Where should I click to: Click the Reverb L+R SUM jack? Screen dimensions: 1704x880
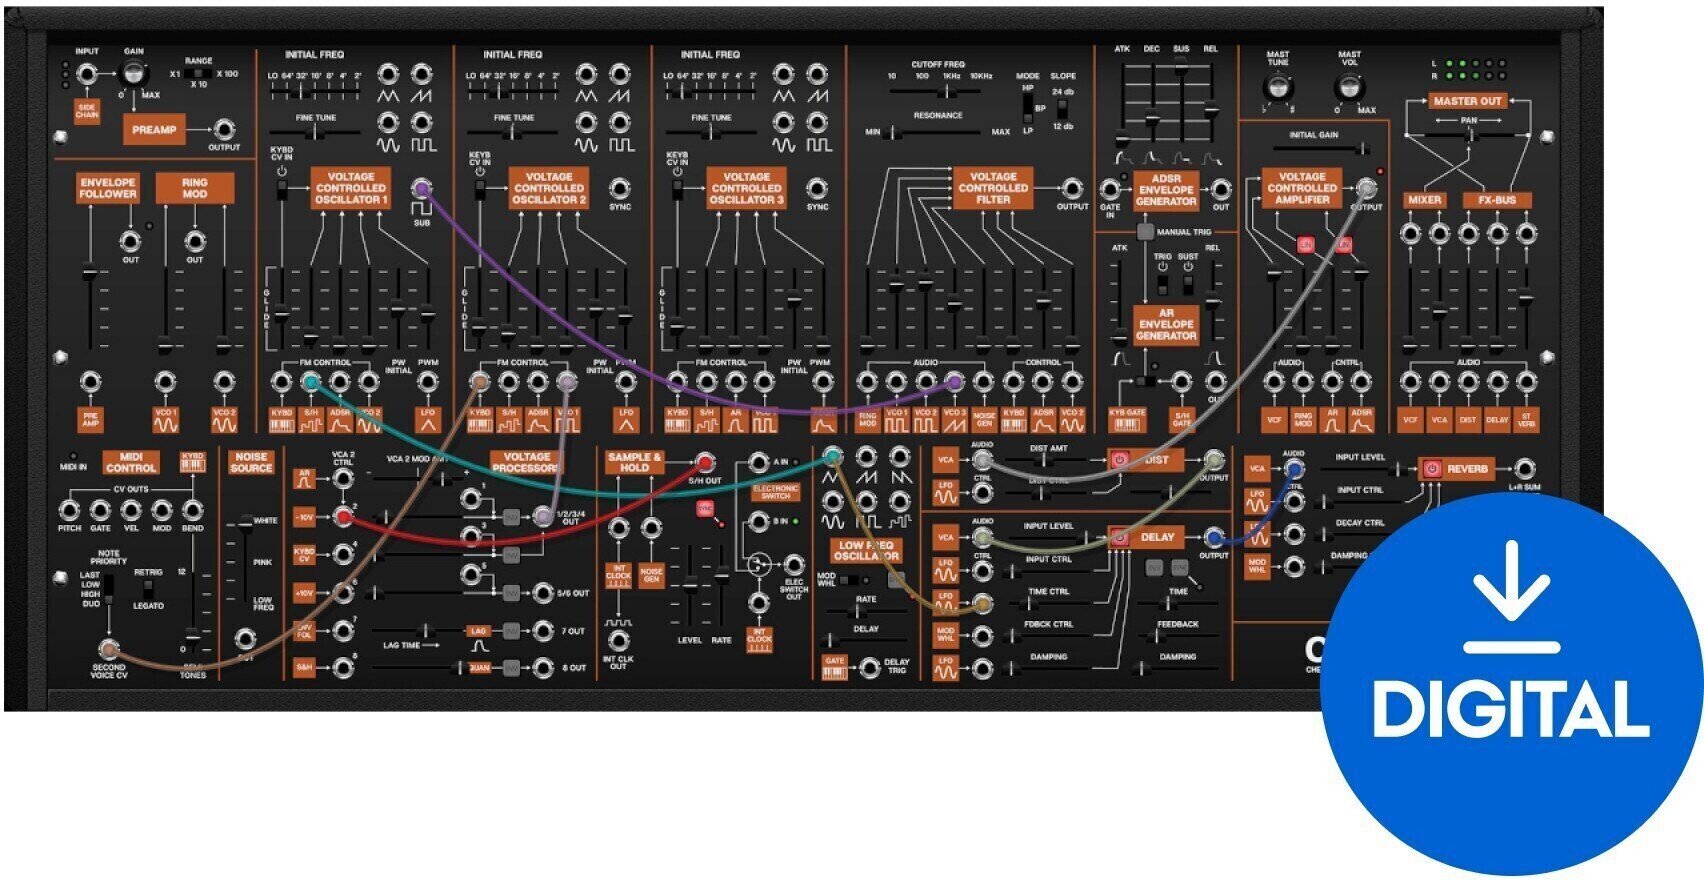[1524, 468]
